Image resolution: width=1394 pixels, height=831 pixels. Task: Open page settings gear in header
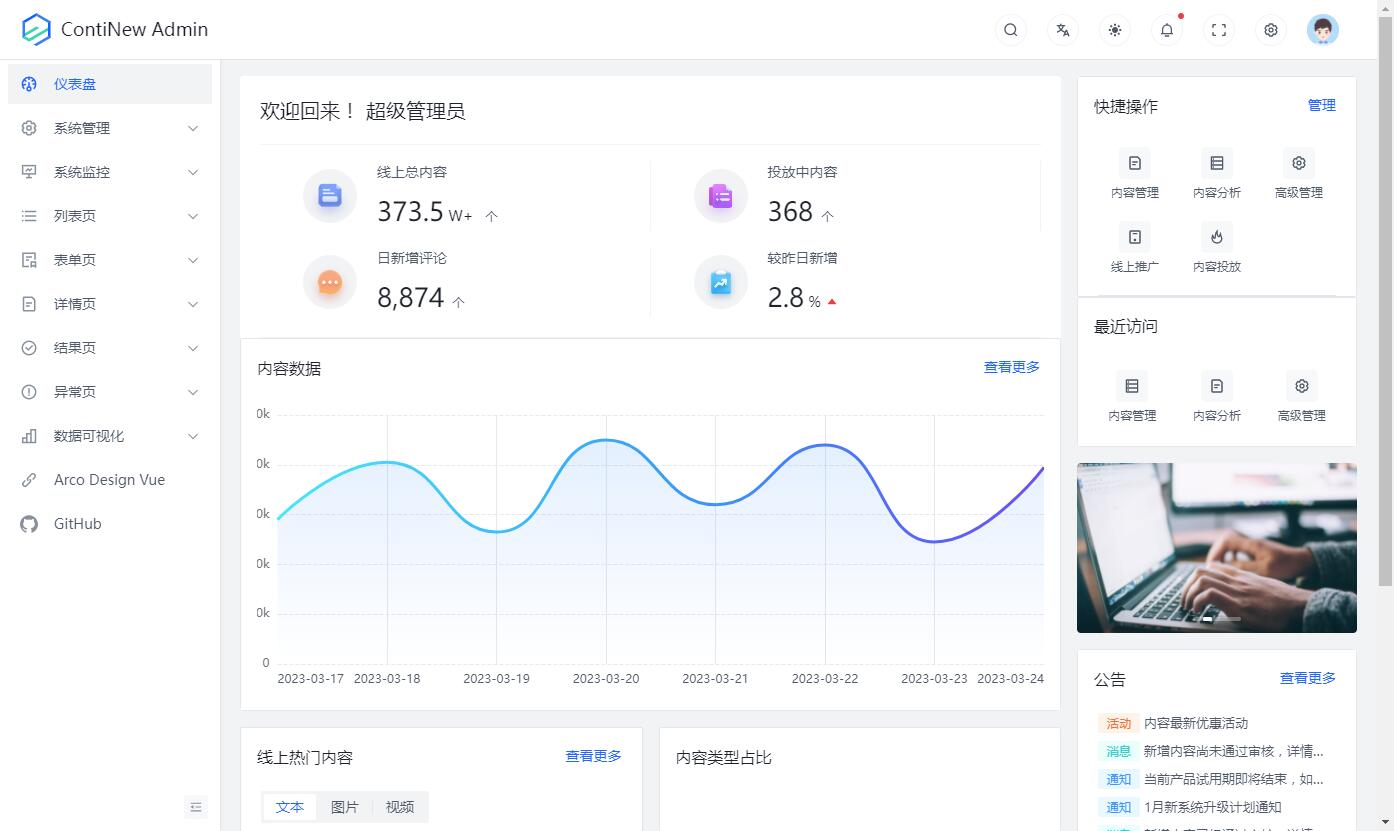pos(1271,30)
